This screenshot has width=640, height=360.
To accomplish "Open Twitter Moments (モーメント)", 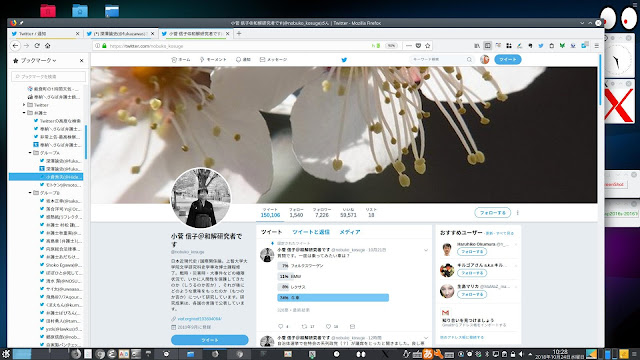I will (213, 60).
